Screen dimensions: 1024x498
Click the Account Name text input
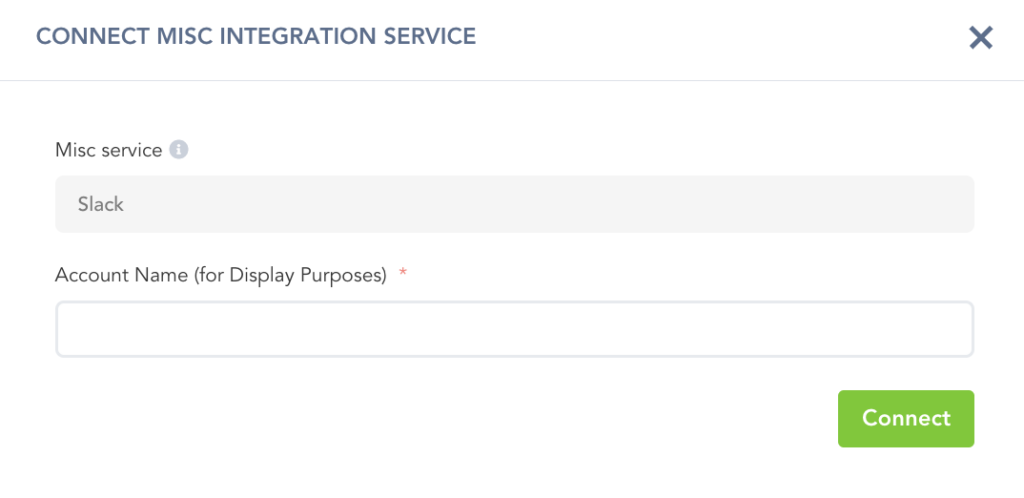(x=514, y=329)
